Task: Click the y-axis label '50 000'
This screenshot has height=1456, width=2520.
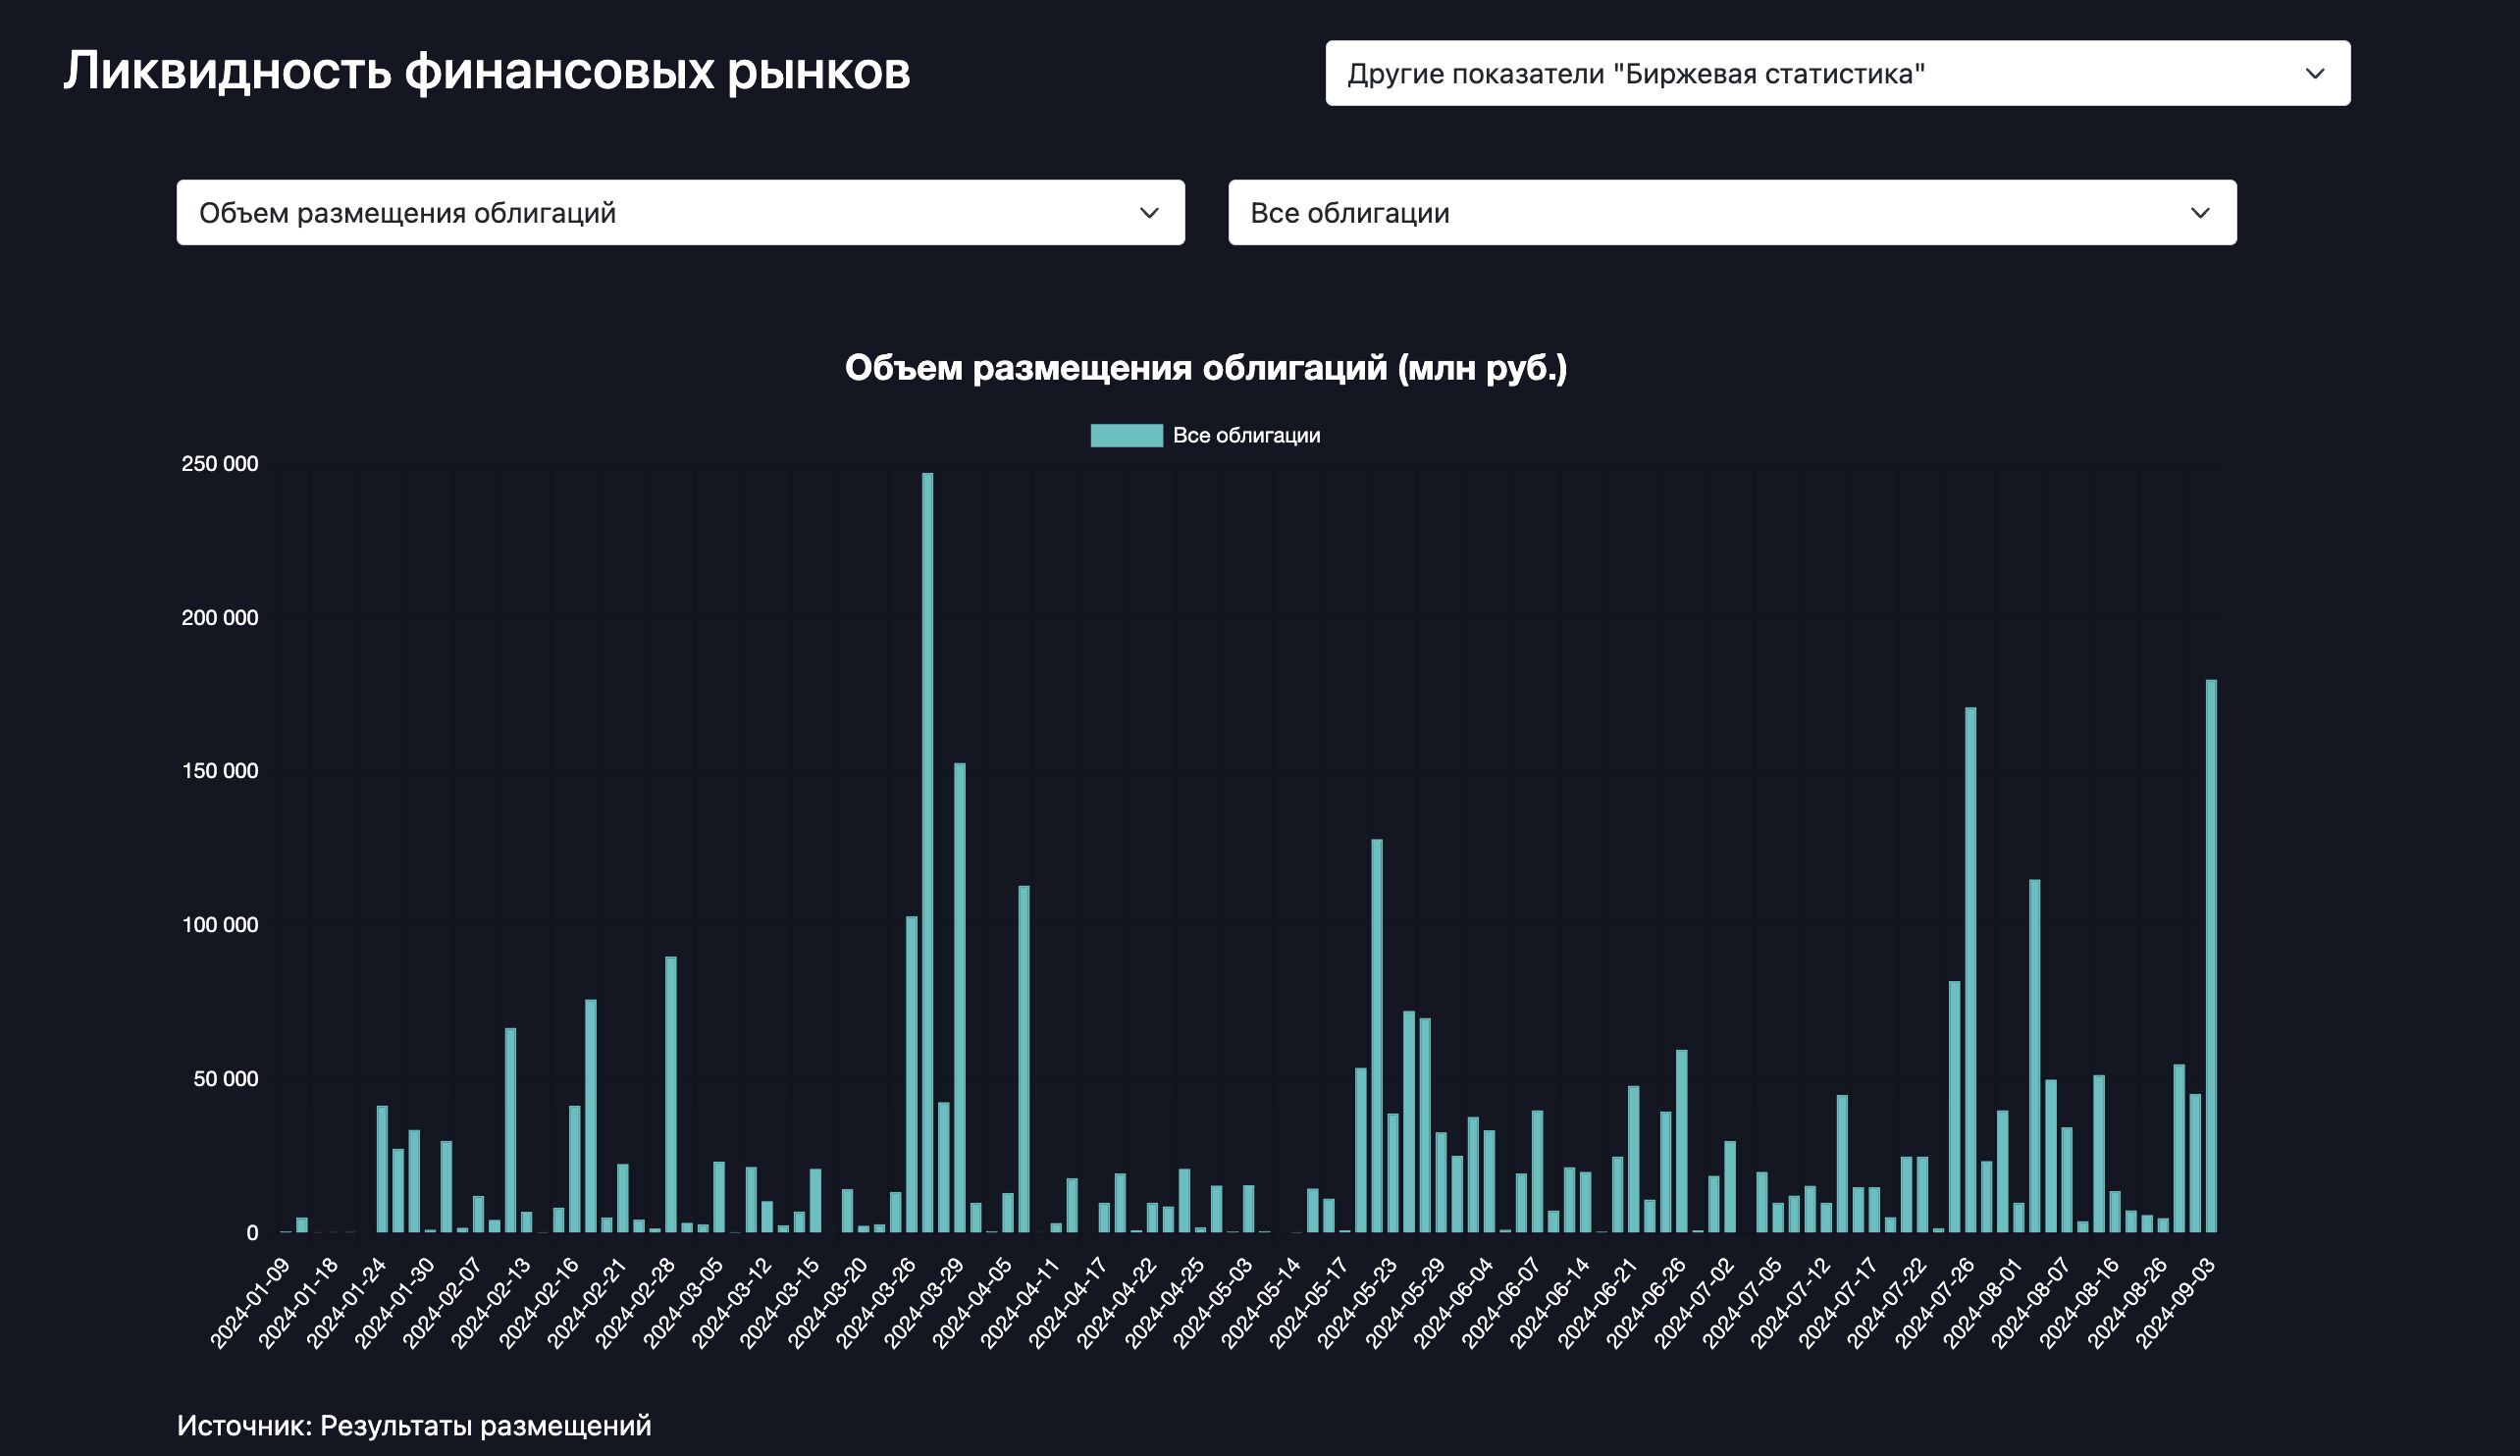Action: click(x=225, y=1079)
